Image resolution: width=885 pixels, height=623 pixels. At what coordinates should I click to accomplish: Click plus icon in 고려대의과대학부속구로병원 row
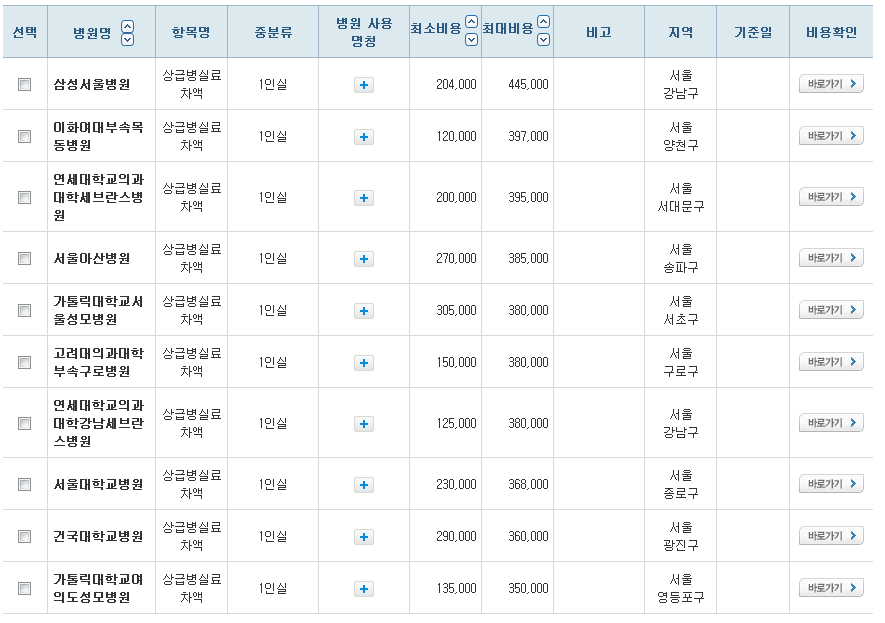point(364,363)
